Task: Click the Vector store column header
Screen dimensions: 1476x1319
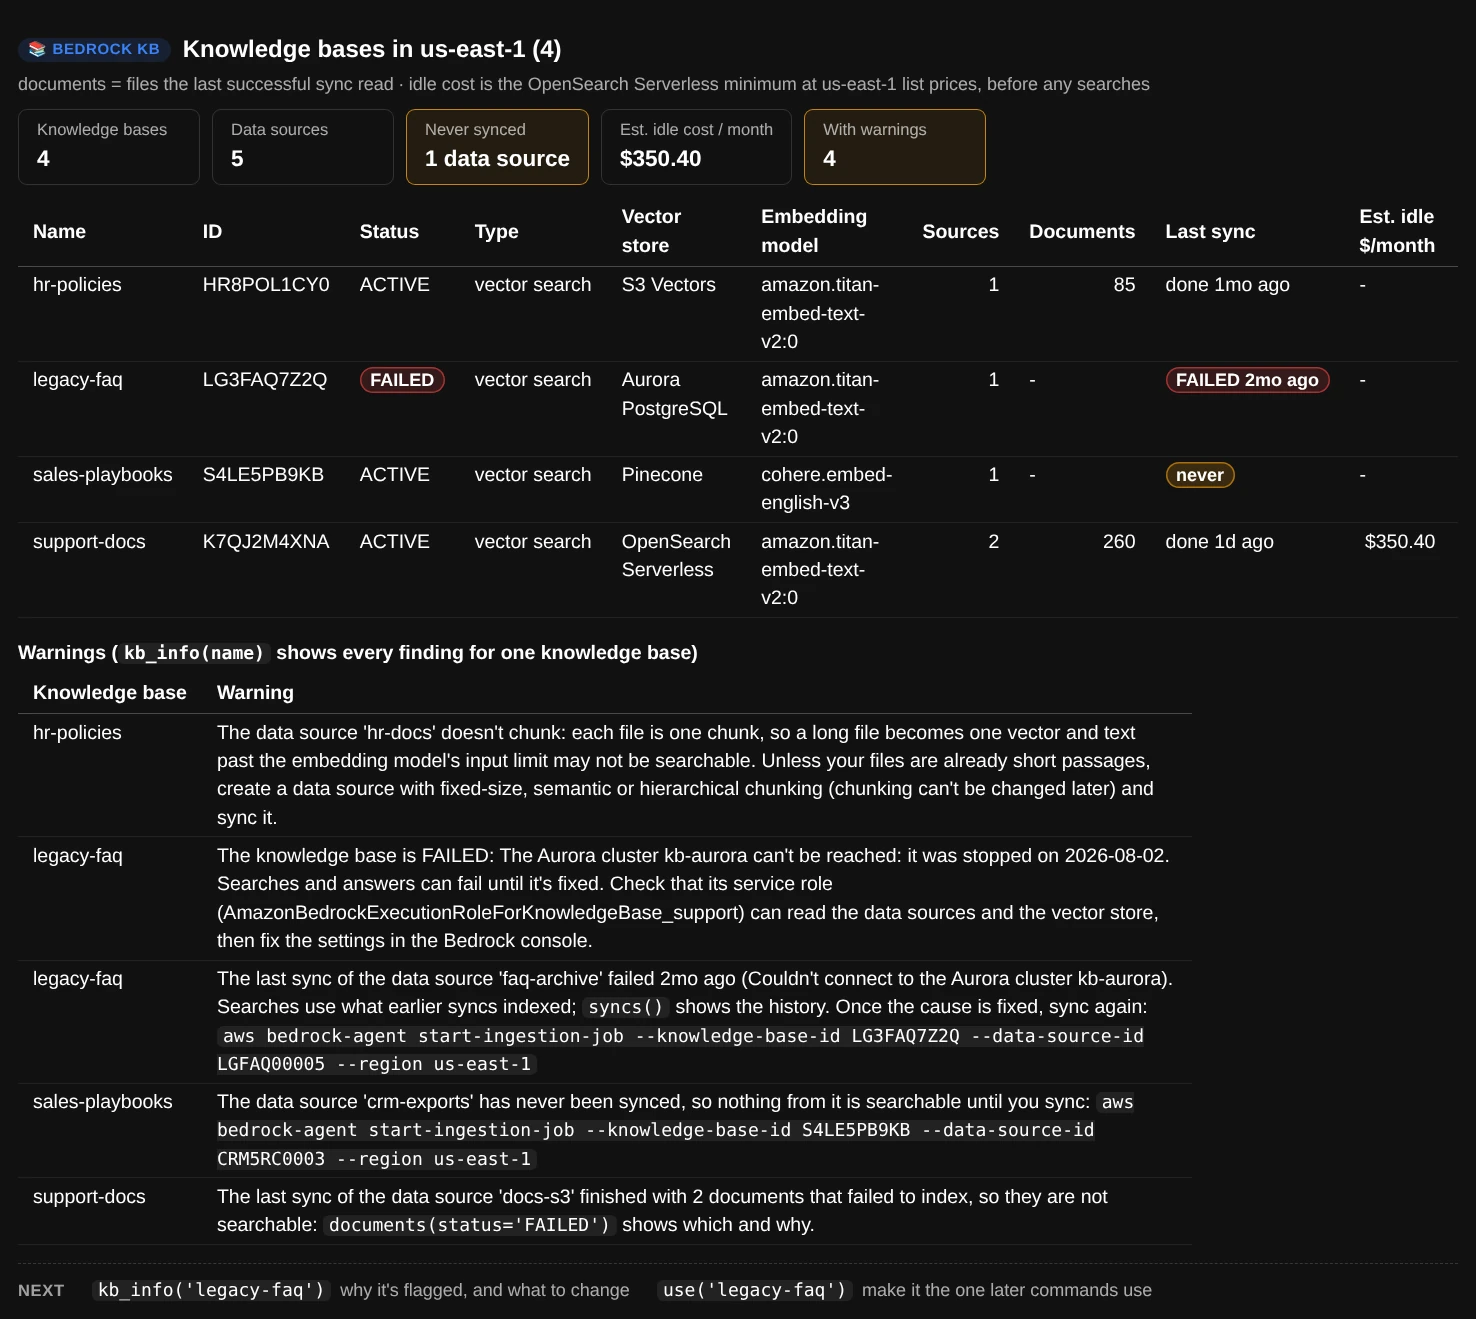Action: pyautogui.click(x=651, y=231)
